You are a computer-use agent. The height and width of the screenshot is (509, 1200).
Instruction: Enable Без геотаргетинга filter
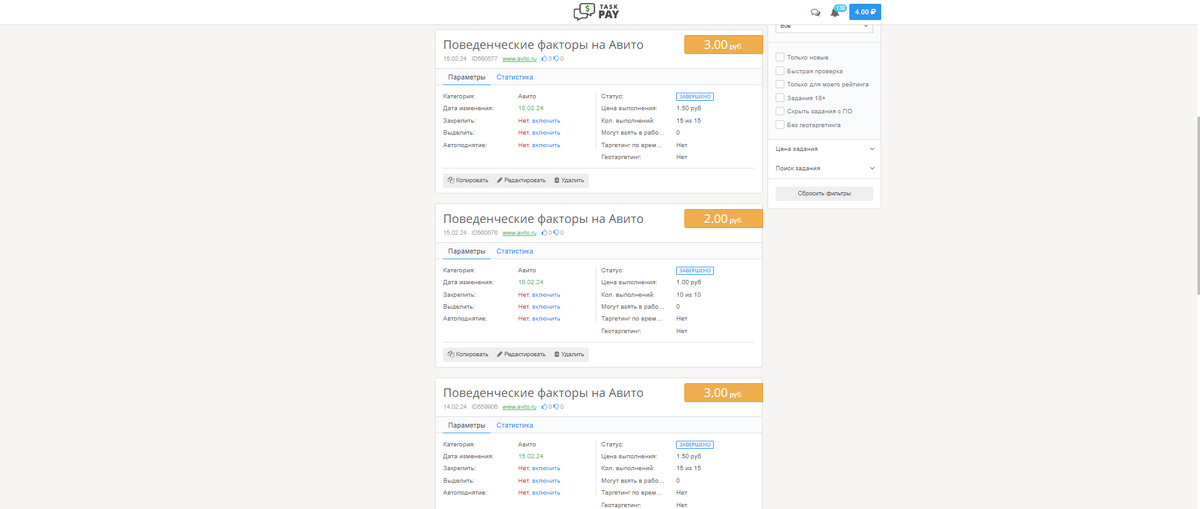pos(780,125)
